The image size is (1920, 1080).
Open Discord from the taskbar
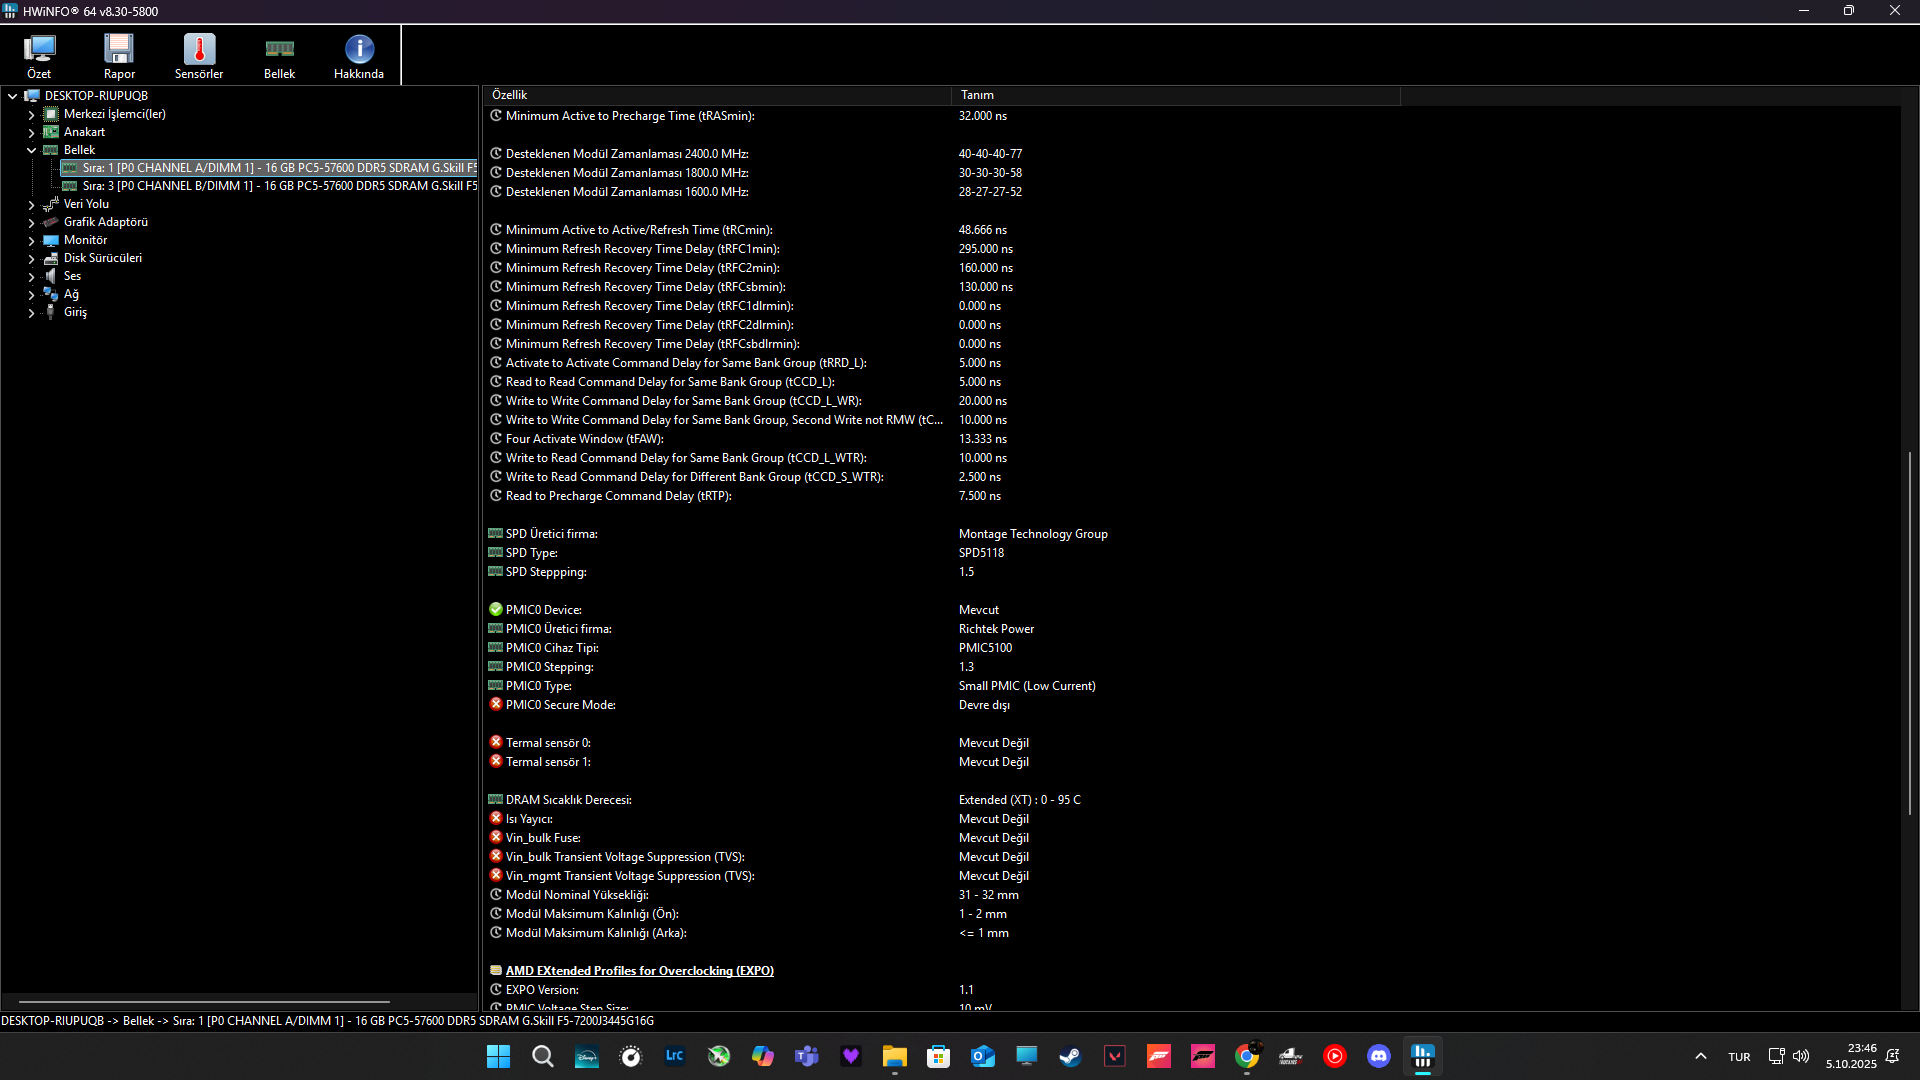pos(1379,1056)
